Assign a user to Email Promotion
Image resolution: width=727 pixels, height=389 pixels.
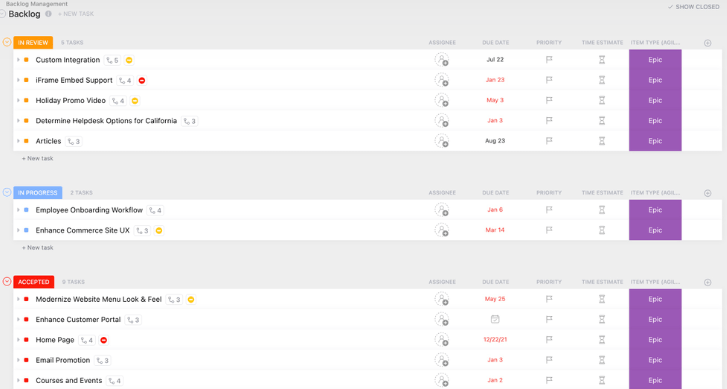click(x=442, y=360)
